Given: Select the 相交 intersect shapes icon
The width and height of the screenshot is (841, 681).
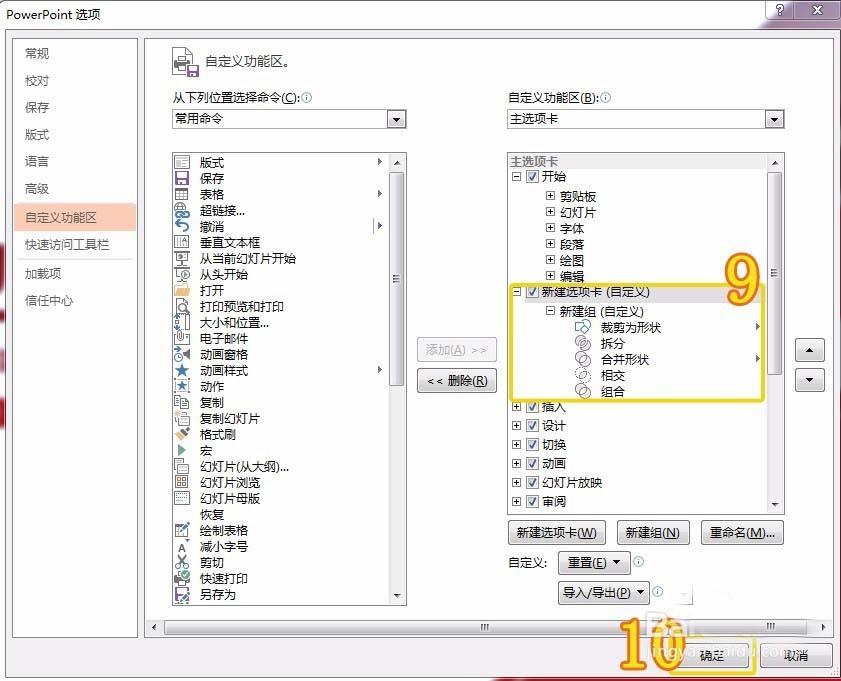Looking at the screenshot, I should 582,375.
